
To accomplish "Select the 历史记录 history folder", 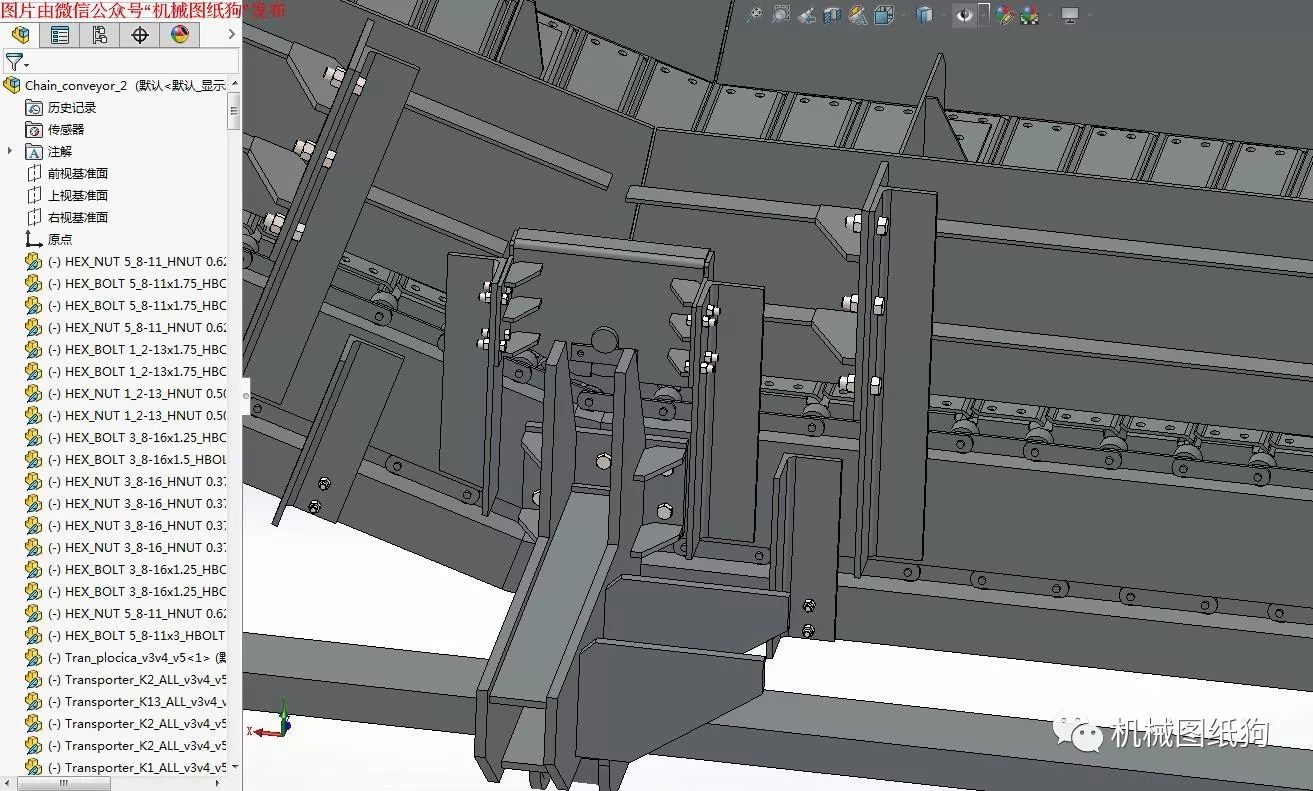I will click(61, 108).
